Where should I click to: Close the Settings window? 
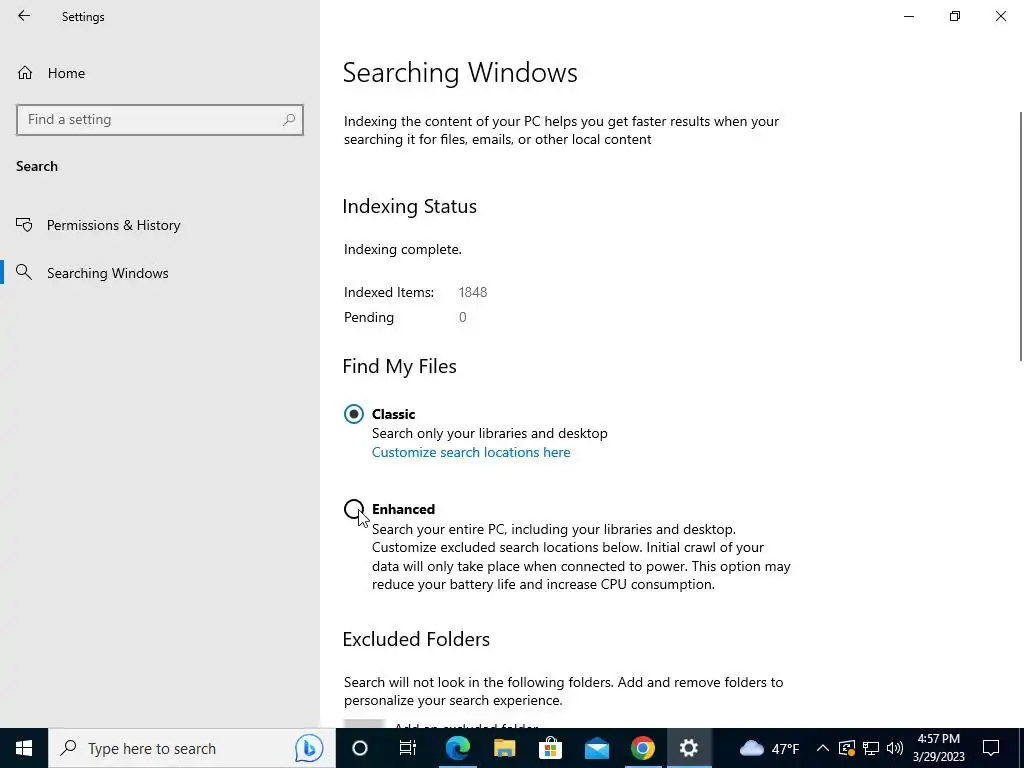tap(1000, 16)
